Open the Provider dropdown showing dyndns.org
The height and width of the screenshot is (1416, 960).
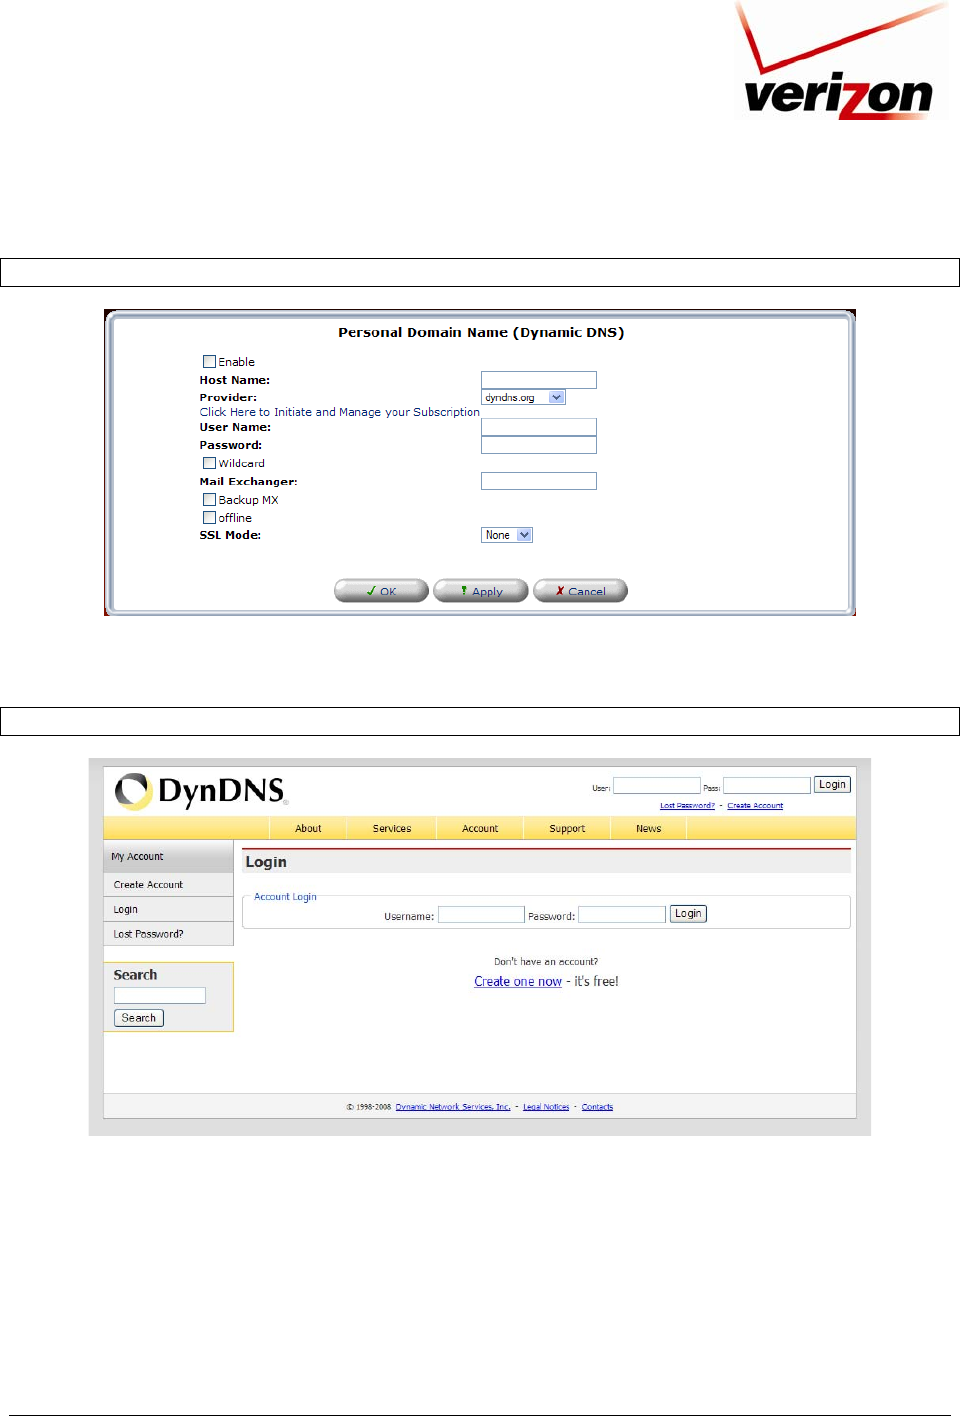[x=523, y=397]
